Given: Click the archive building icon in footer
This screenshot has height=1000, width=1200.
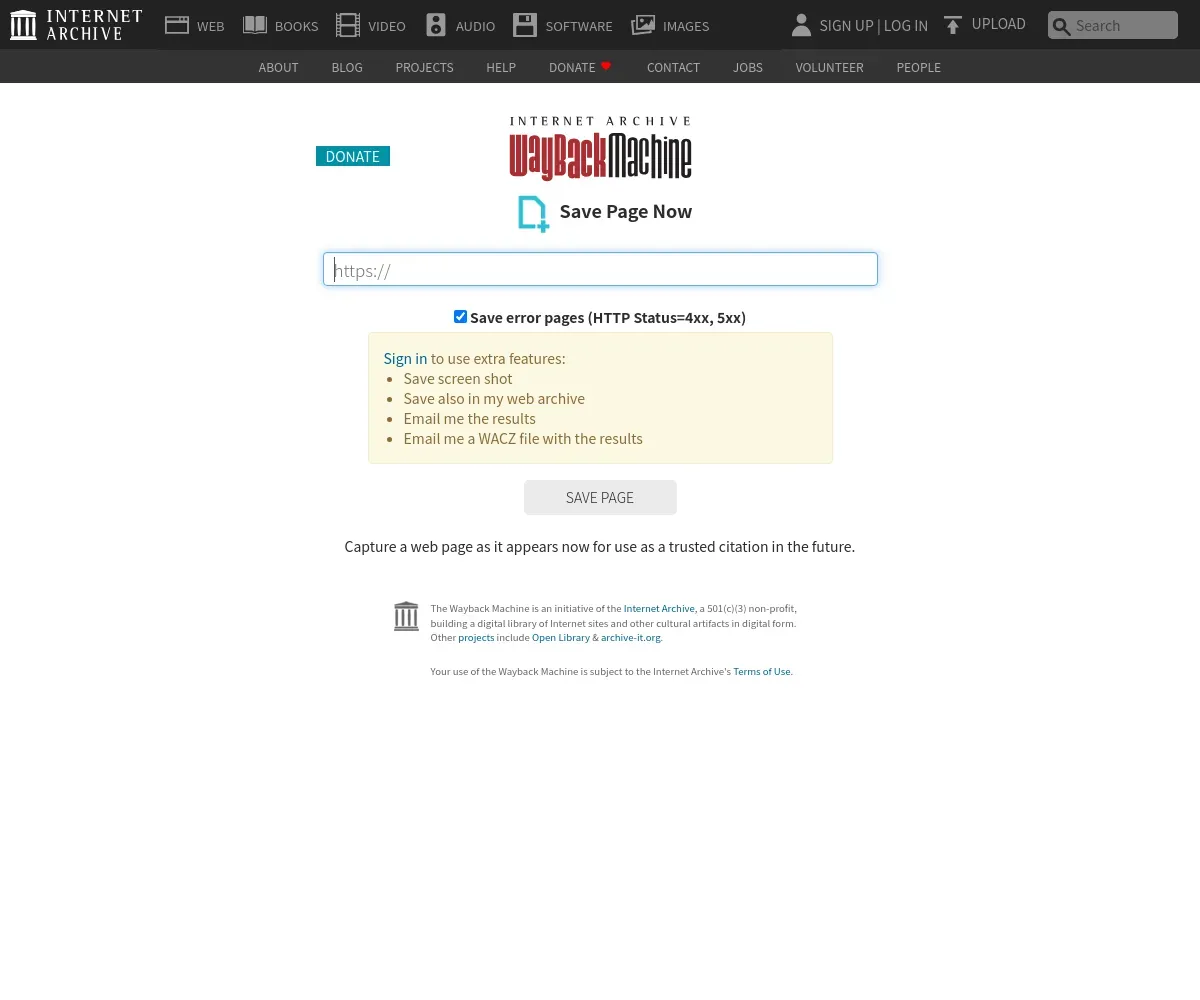Looking at the screenshot, I should click(x=406, y=616).
